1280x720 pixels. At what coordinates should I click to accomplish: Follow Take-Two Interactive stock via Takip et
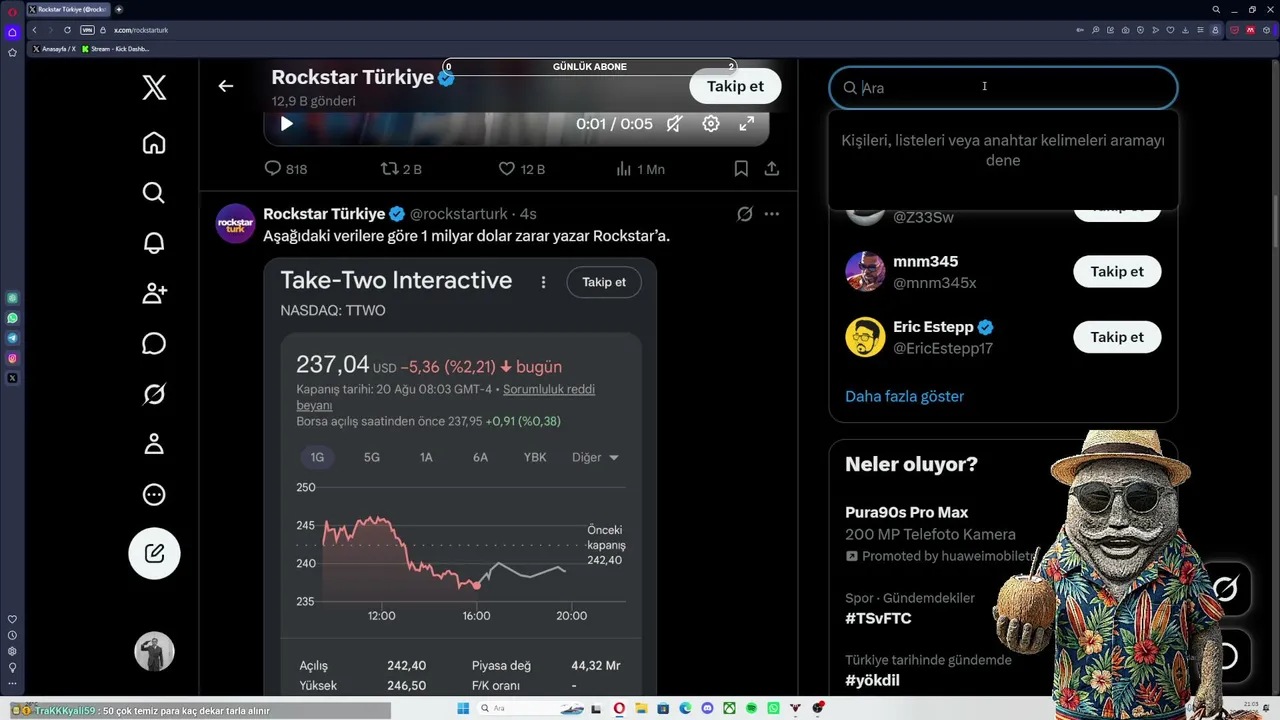604,282
